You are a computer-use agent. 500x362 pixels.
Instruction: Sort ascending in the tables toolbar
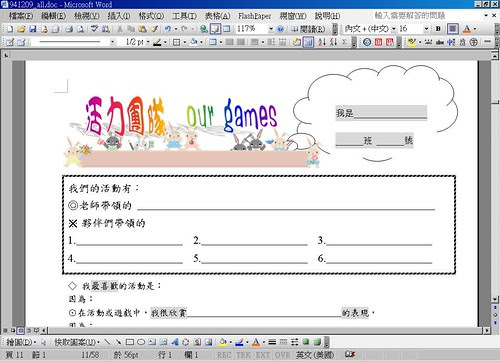322,42
